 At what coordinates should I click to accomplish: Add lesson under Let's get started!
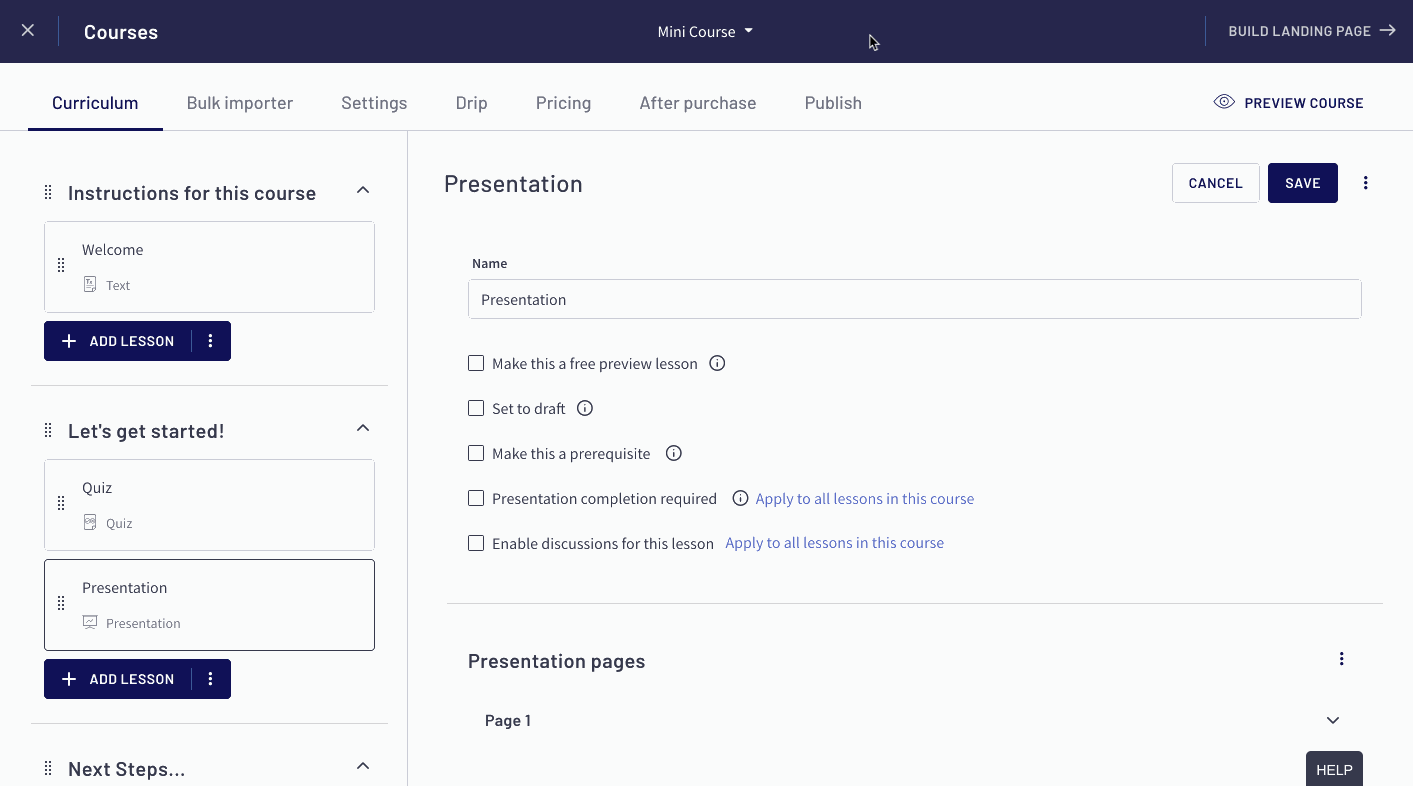pos(118,679)
